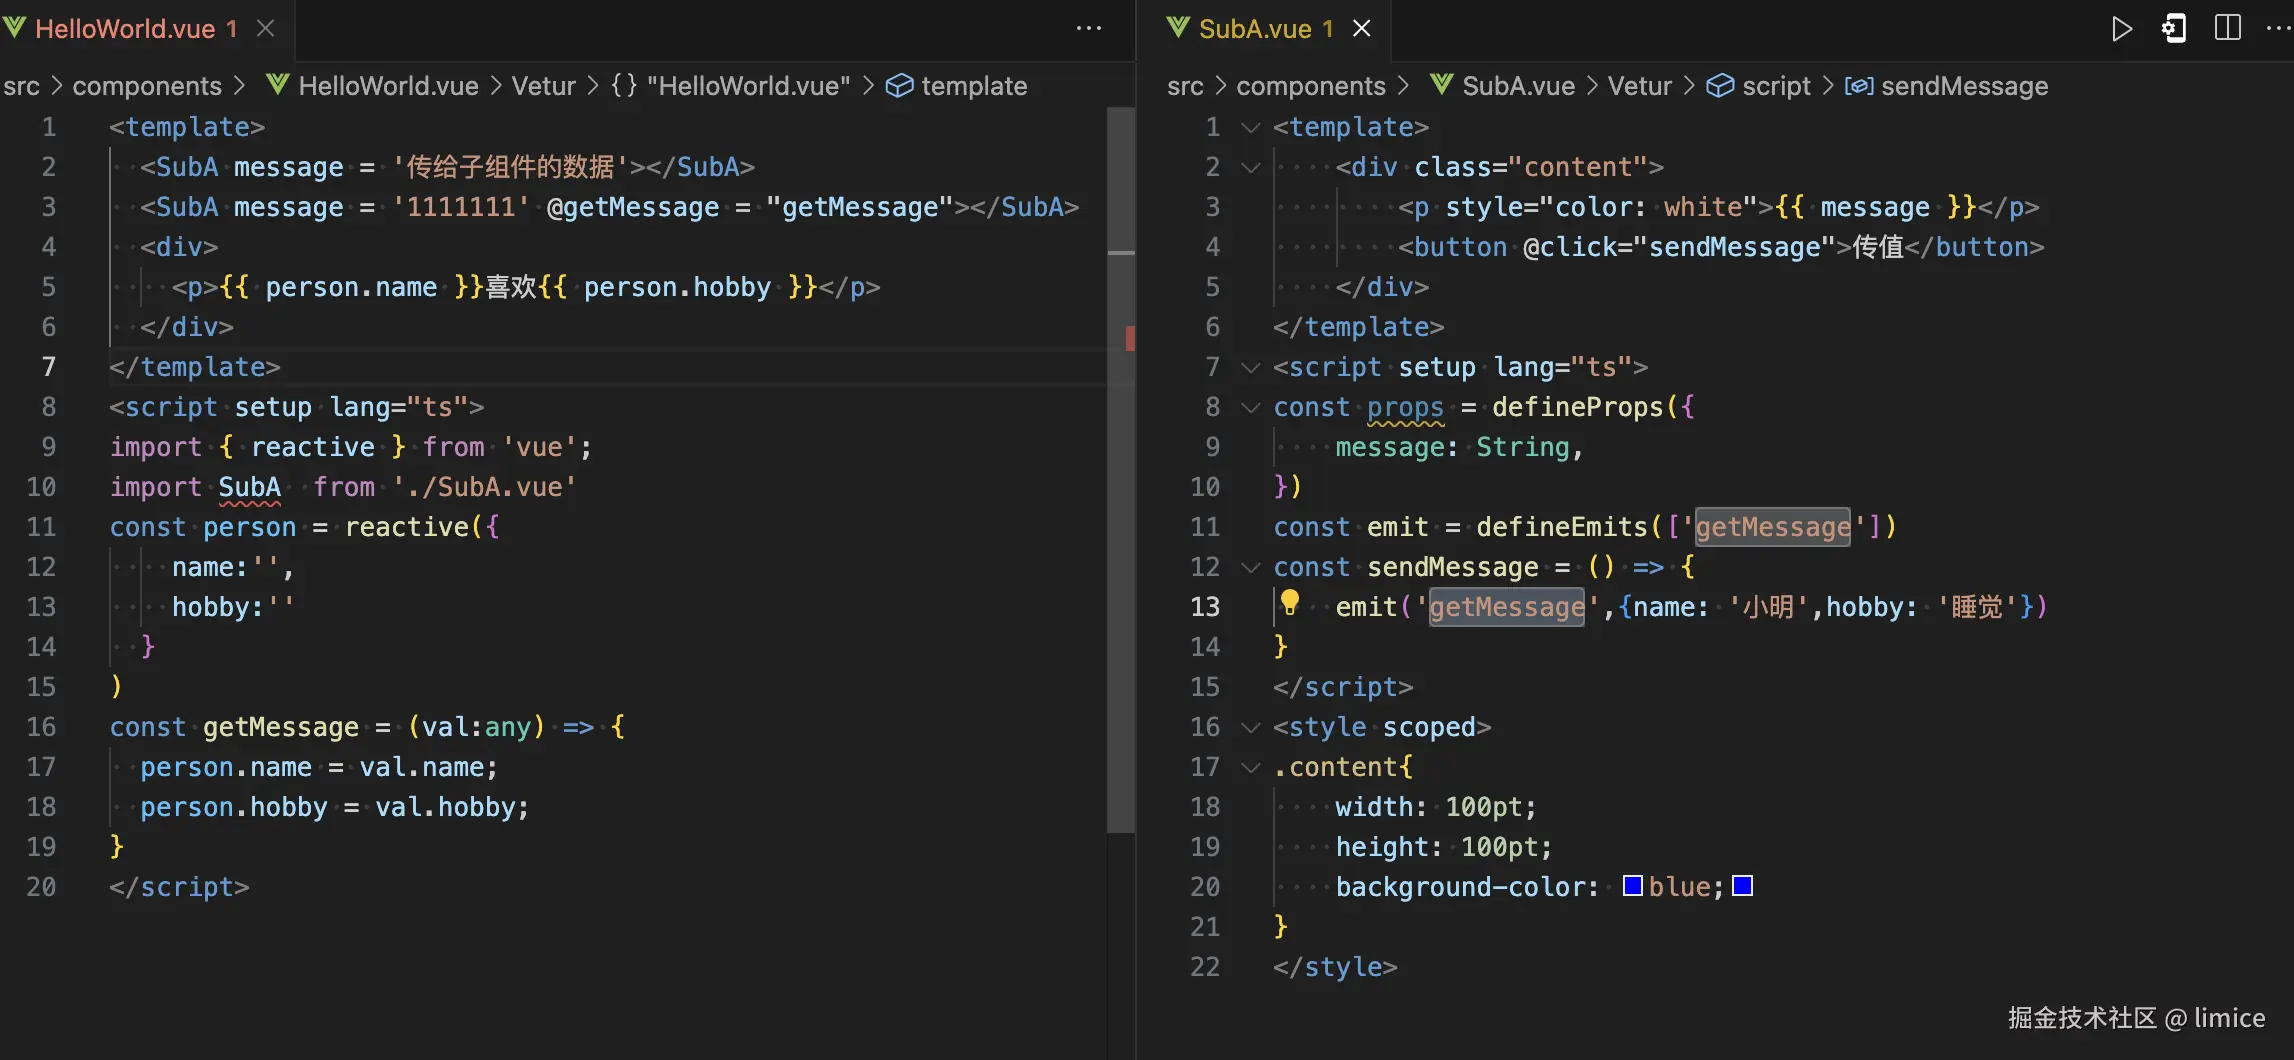The width and height of the screenshot is (2294, 1060).
Task: Collapse the div class="content" block on line 2
Action: pyautogui.click(x=1250, y=167)
